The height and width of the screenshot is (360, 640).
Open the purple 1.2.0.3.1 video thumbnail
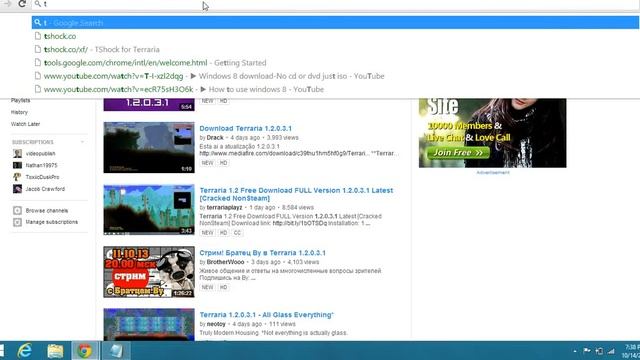[149, 104]
